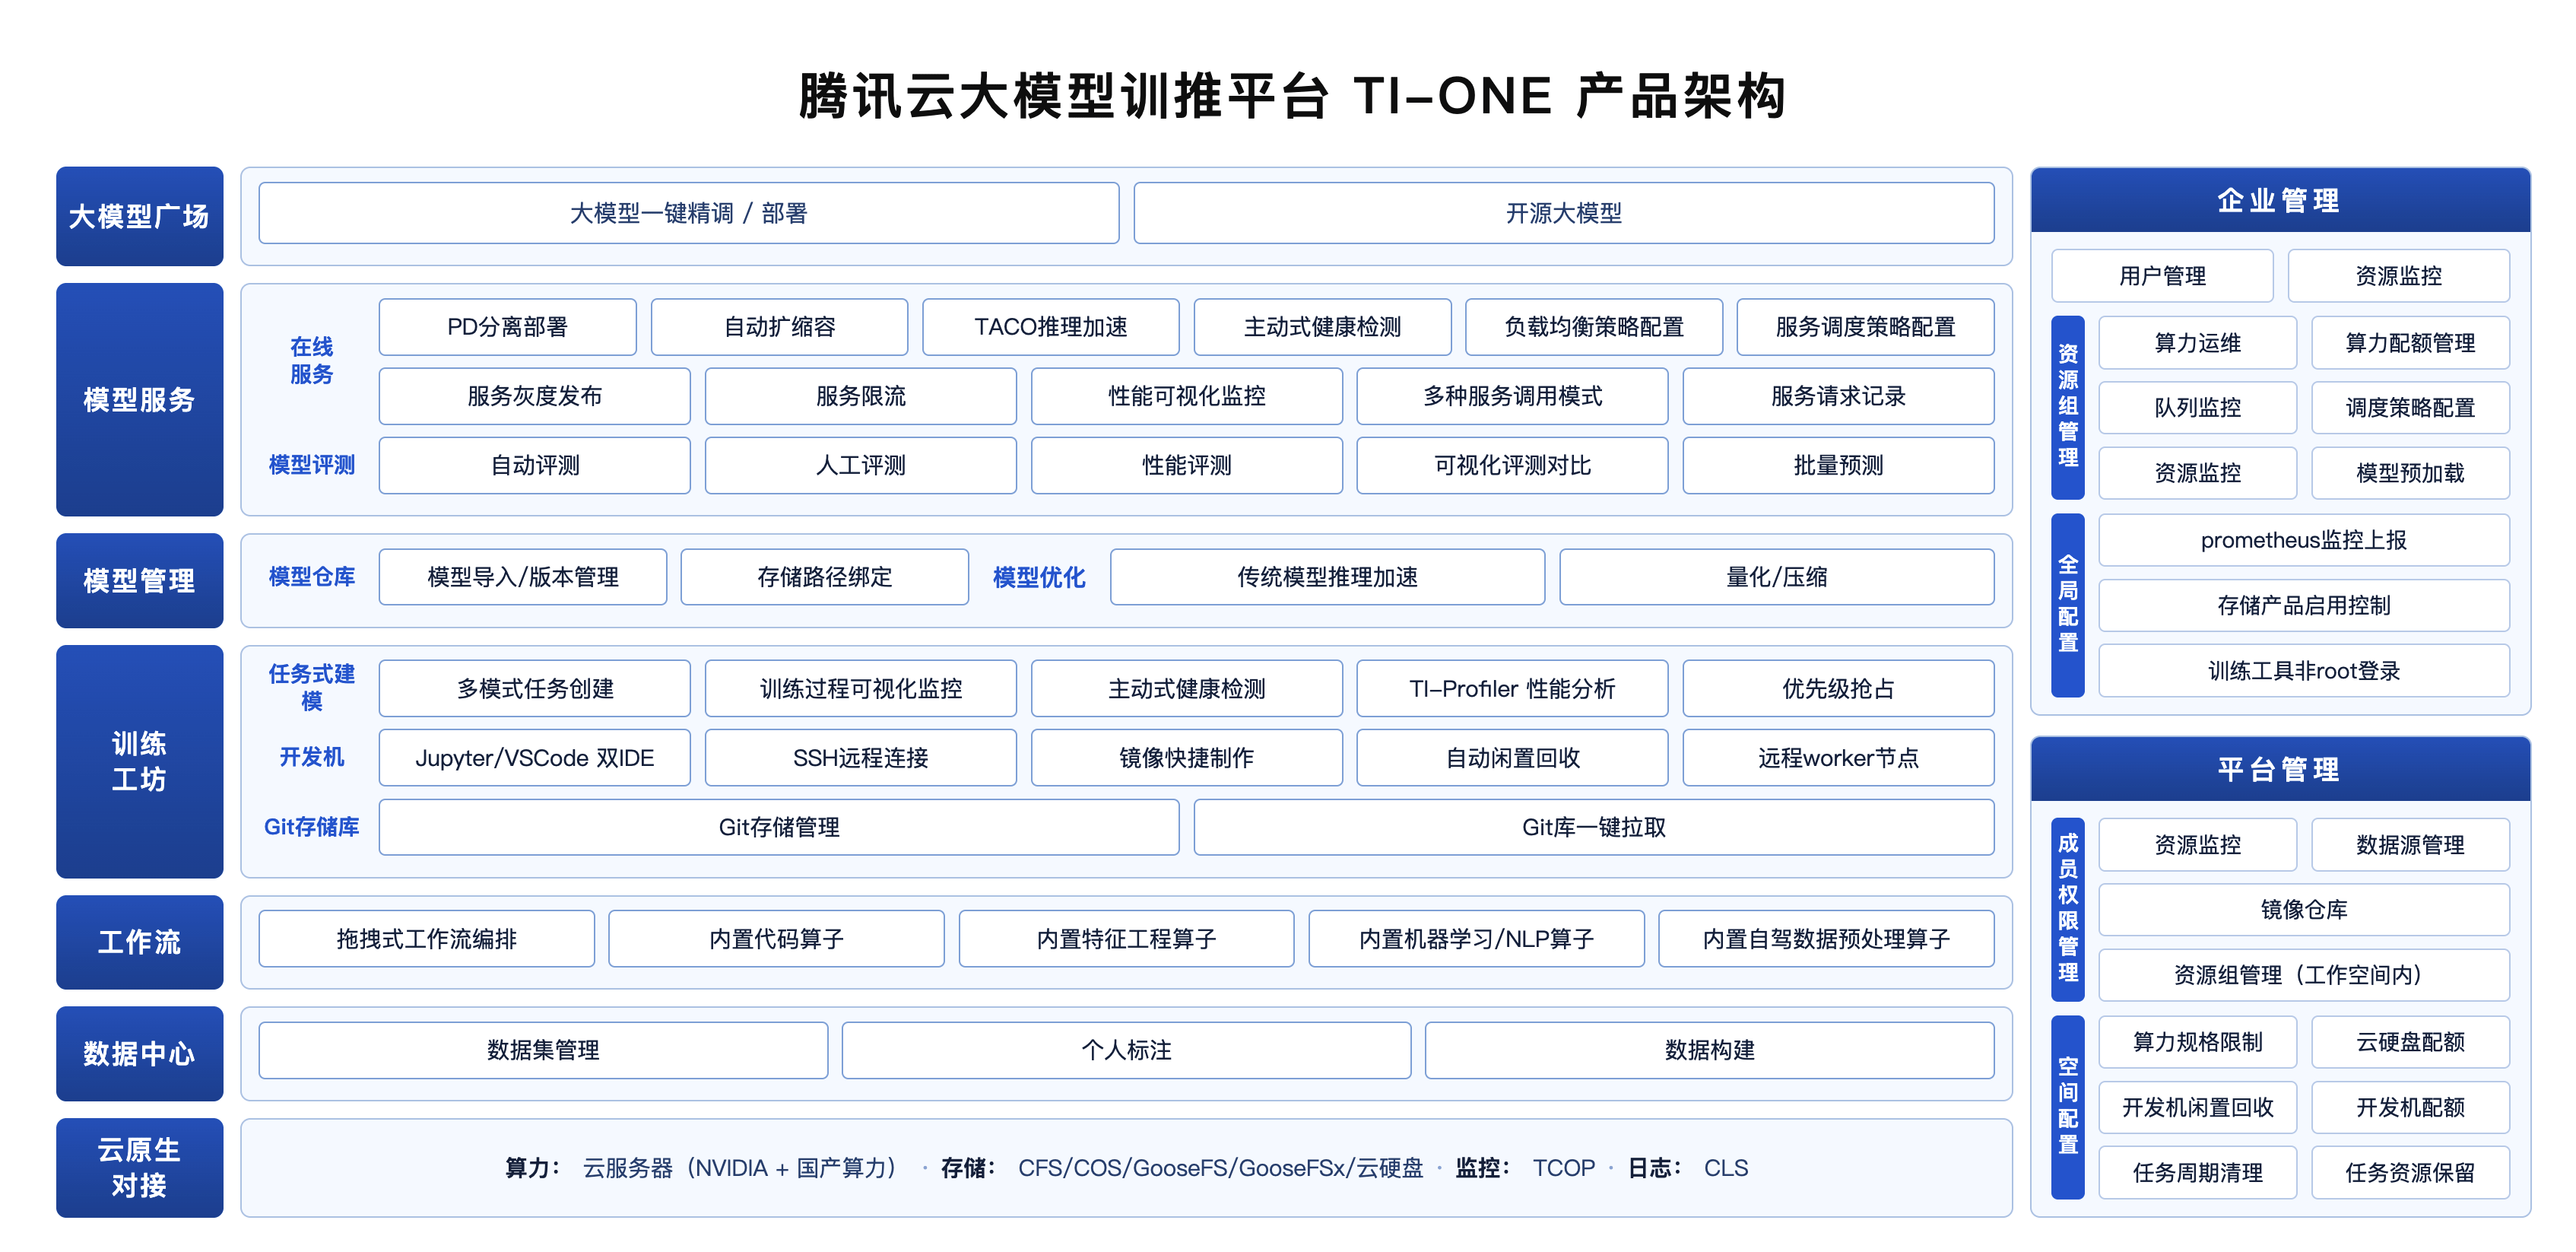Screen dimensions: 2576x1252
Task: Select the Git库一键拉取 box
Action: 1593,827
